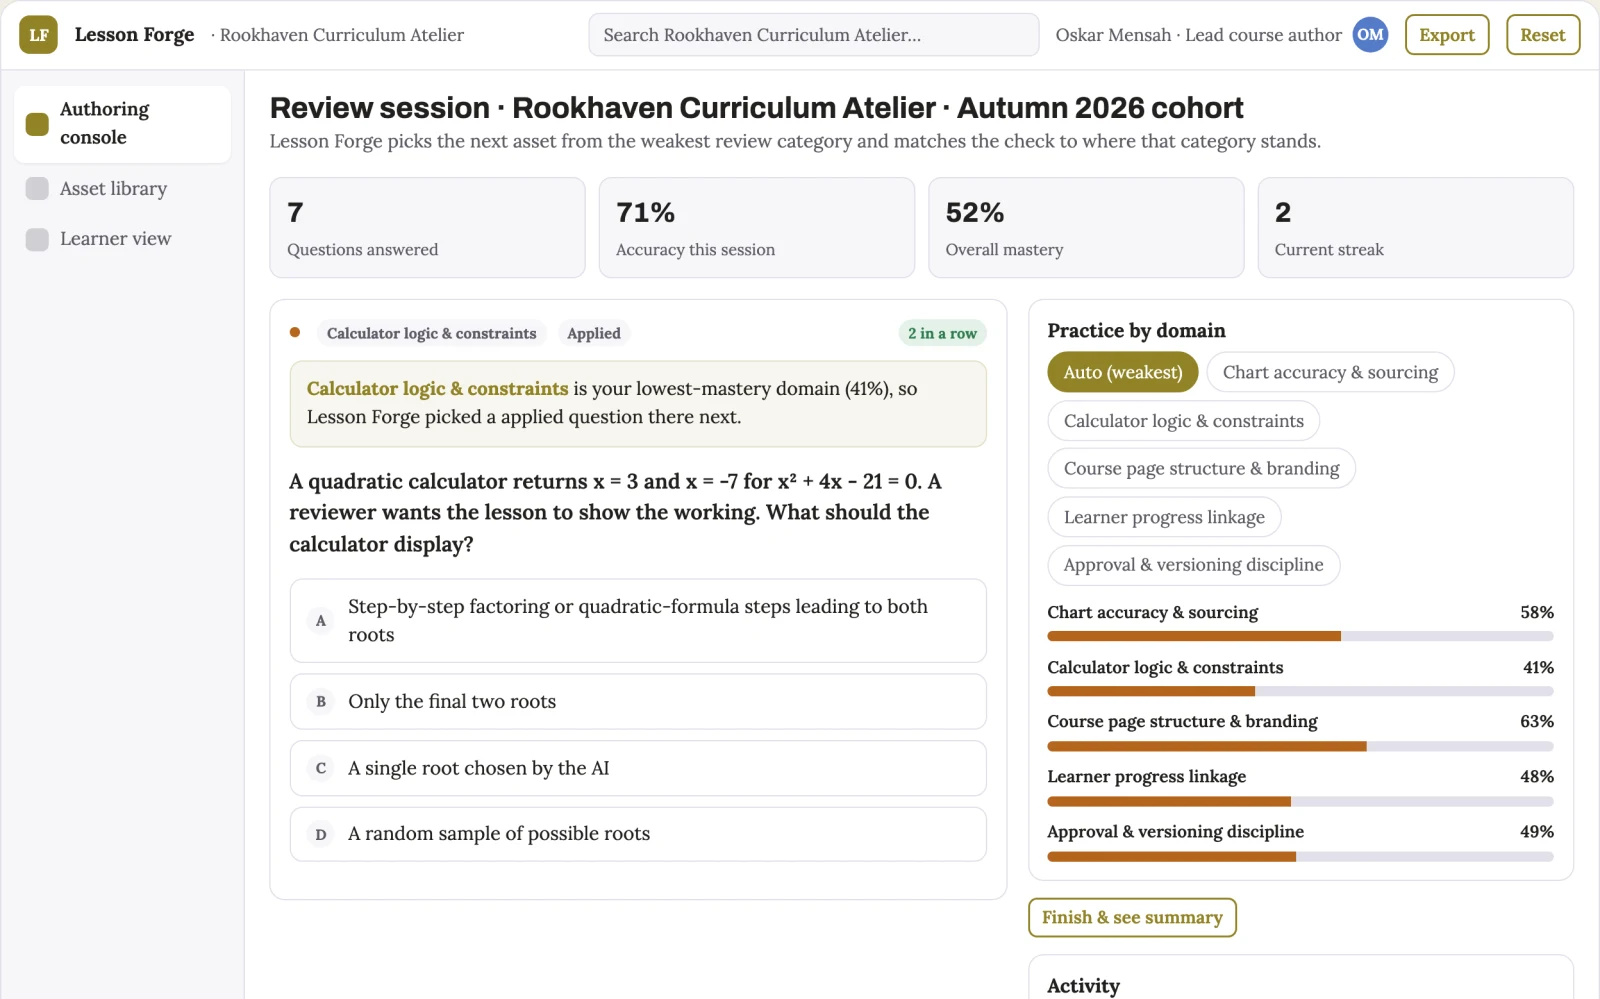
Task: Click the Learner view sidebar icon
Action: tap(37, 239)
